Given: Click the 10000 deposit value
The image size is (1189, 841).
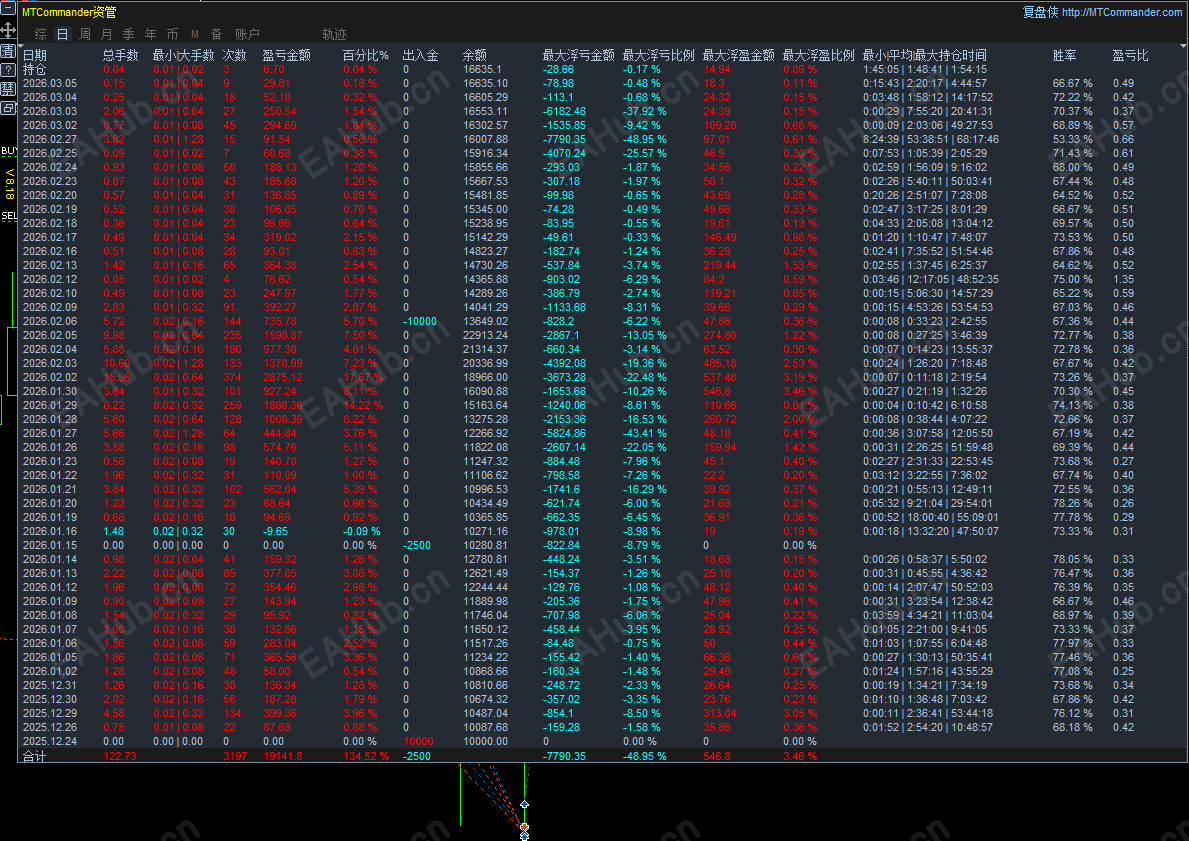Looking at the screenshot, I should [x=419, y=742].
